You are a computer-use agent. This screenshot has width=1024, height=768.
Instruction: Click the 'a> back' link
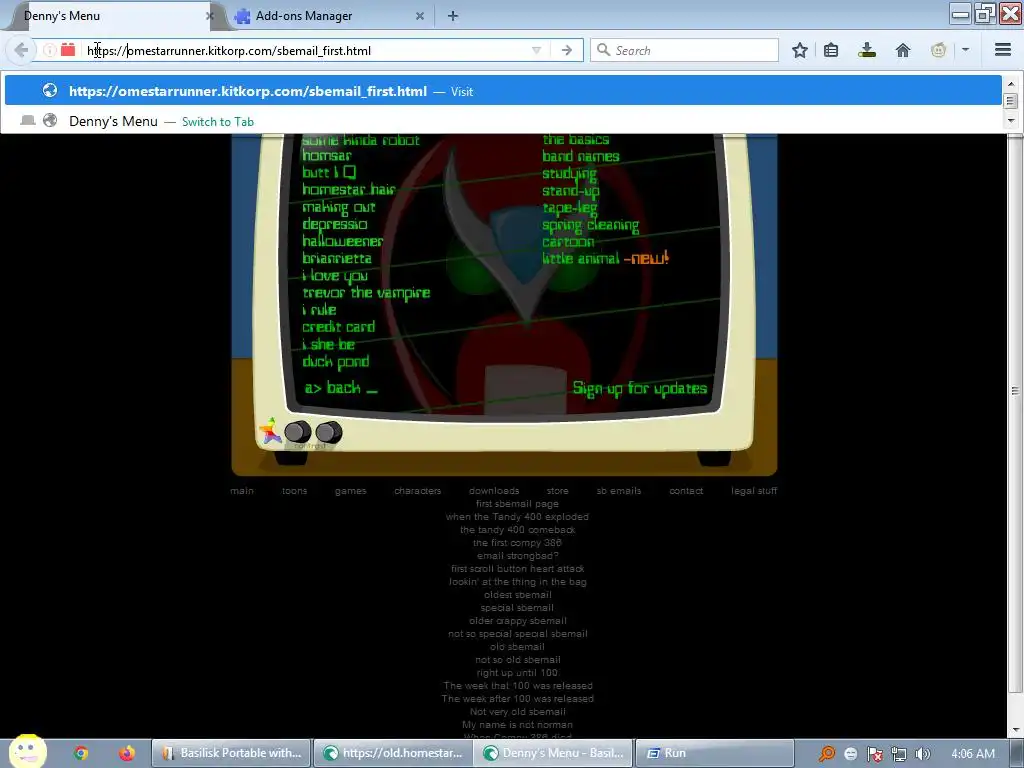[x=340, y=388]
